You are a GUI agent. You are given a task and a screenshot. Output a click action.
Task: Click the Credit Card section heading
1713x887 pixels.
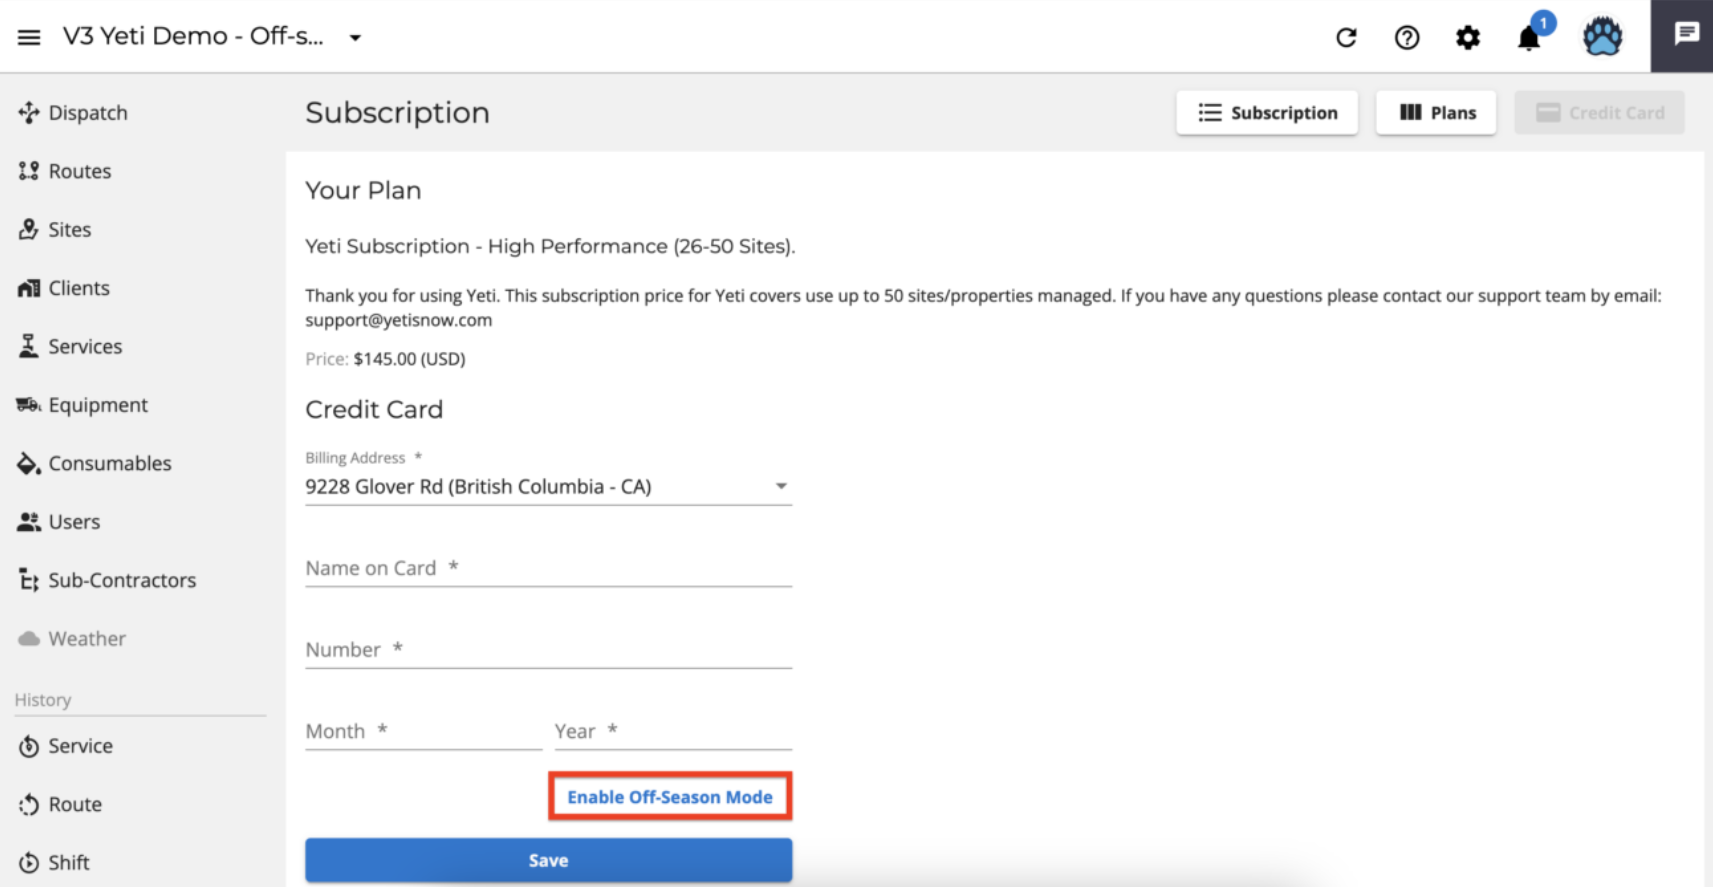click(374, 409)
